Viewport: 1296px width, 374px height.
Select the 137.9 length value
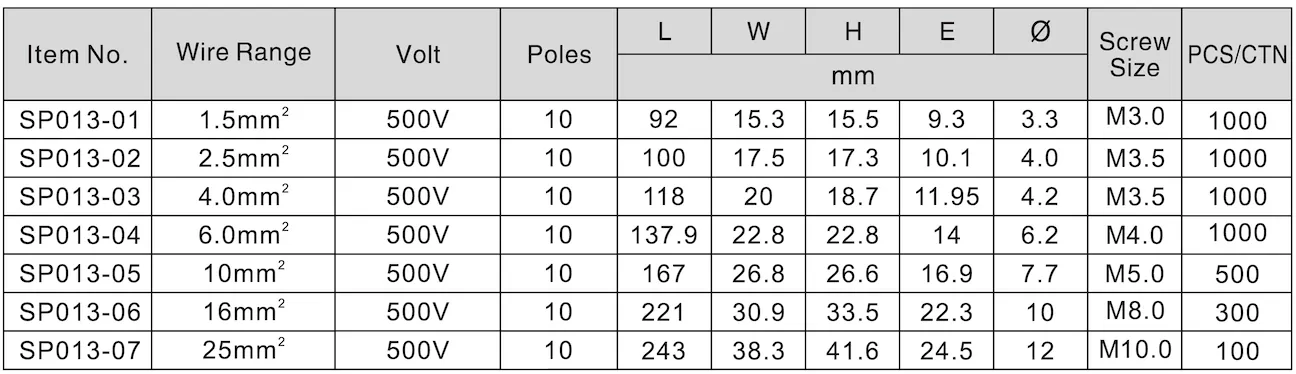pyautogui.click(x=664, y=236)
